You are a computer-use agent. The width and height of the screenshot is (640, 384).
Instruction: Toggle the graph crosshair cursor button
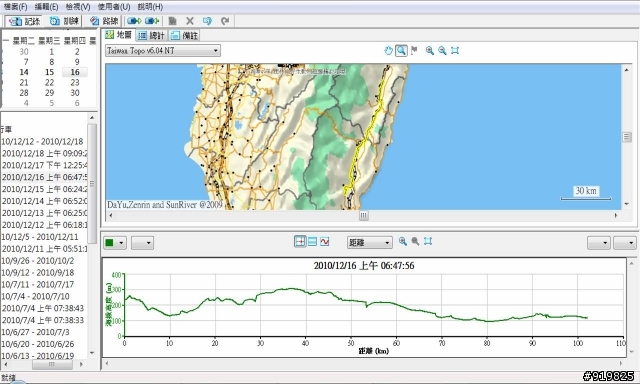[300, 242]
